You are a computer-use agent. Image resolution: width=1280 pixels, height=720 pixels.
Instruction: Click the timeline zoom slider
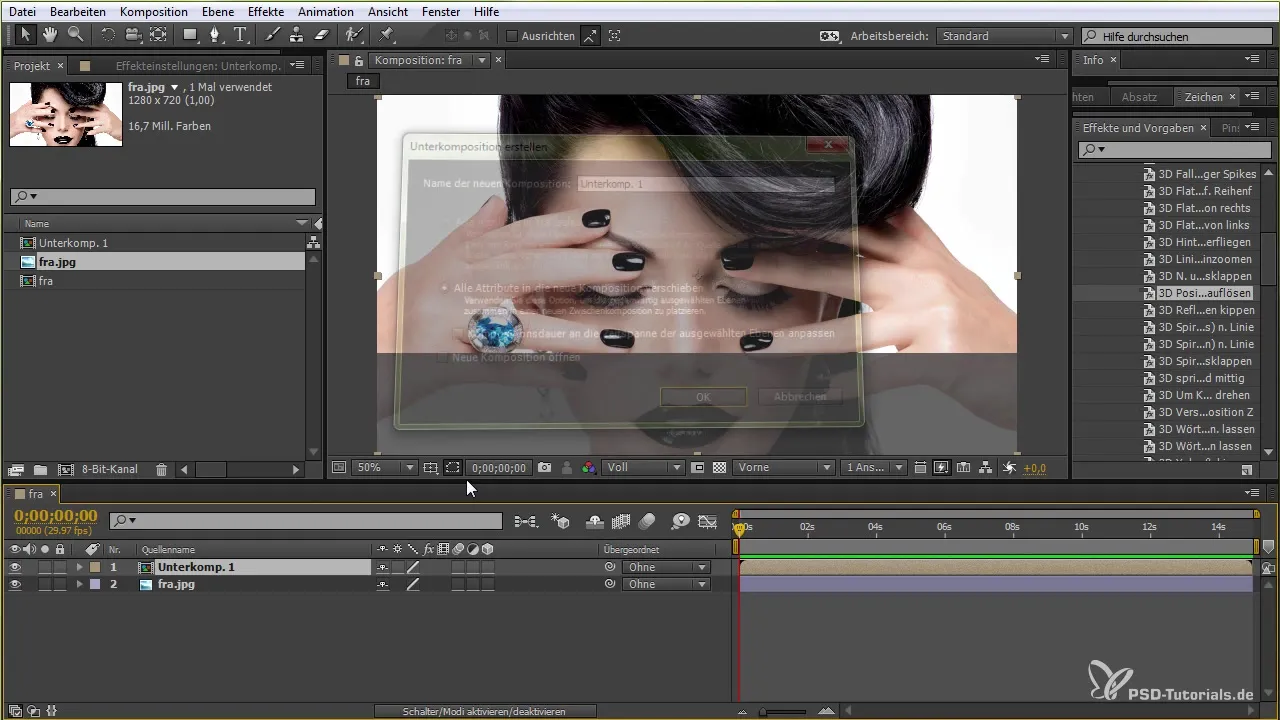click(785, 711)
